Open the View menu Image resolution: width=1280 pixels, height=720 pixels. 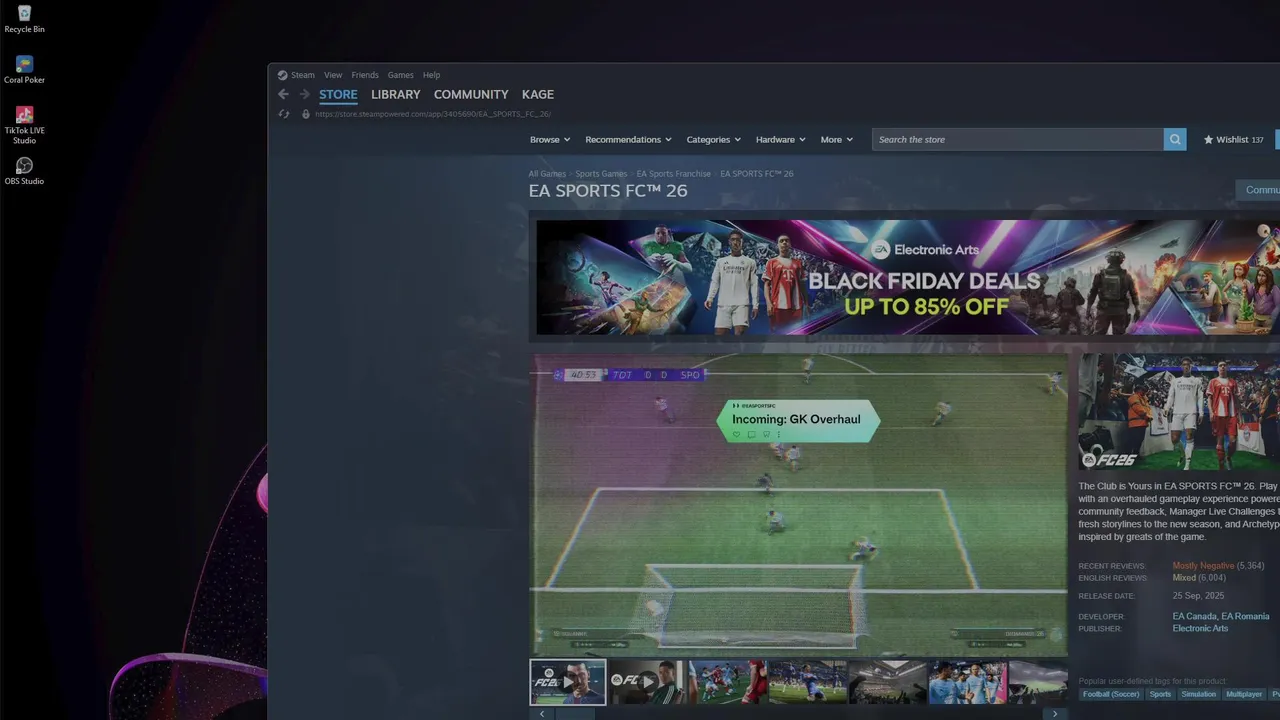pos(333,75)
